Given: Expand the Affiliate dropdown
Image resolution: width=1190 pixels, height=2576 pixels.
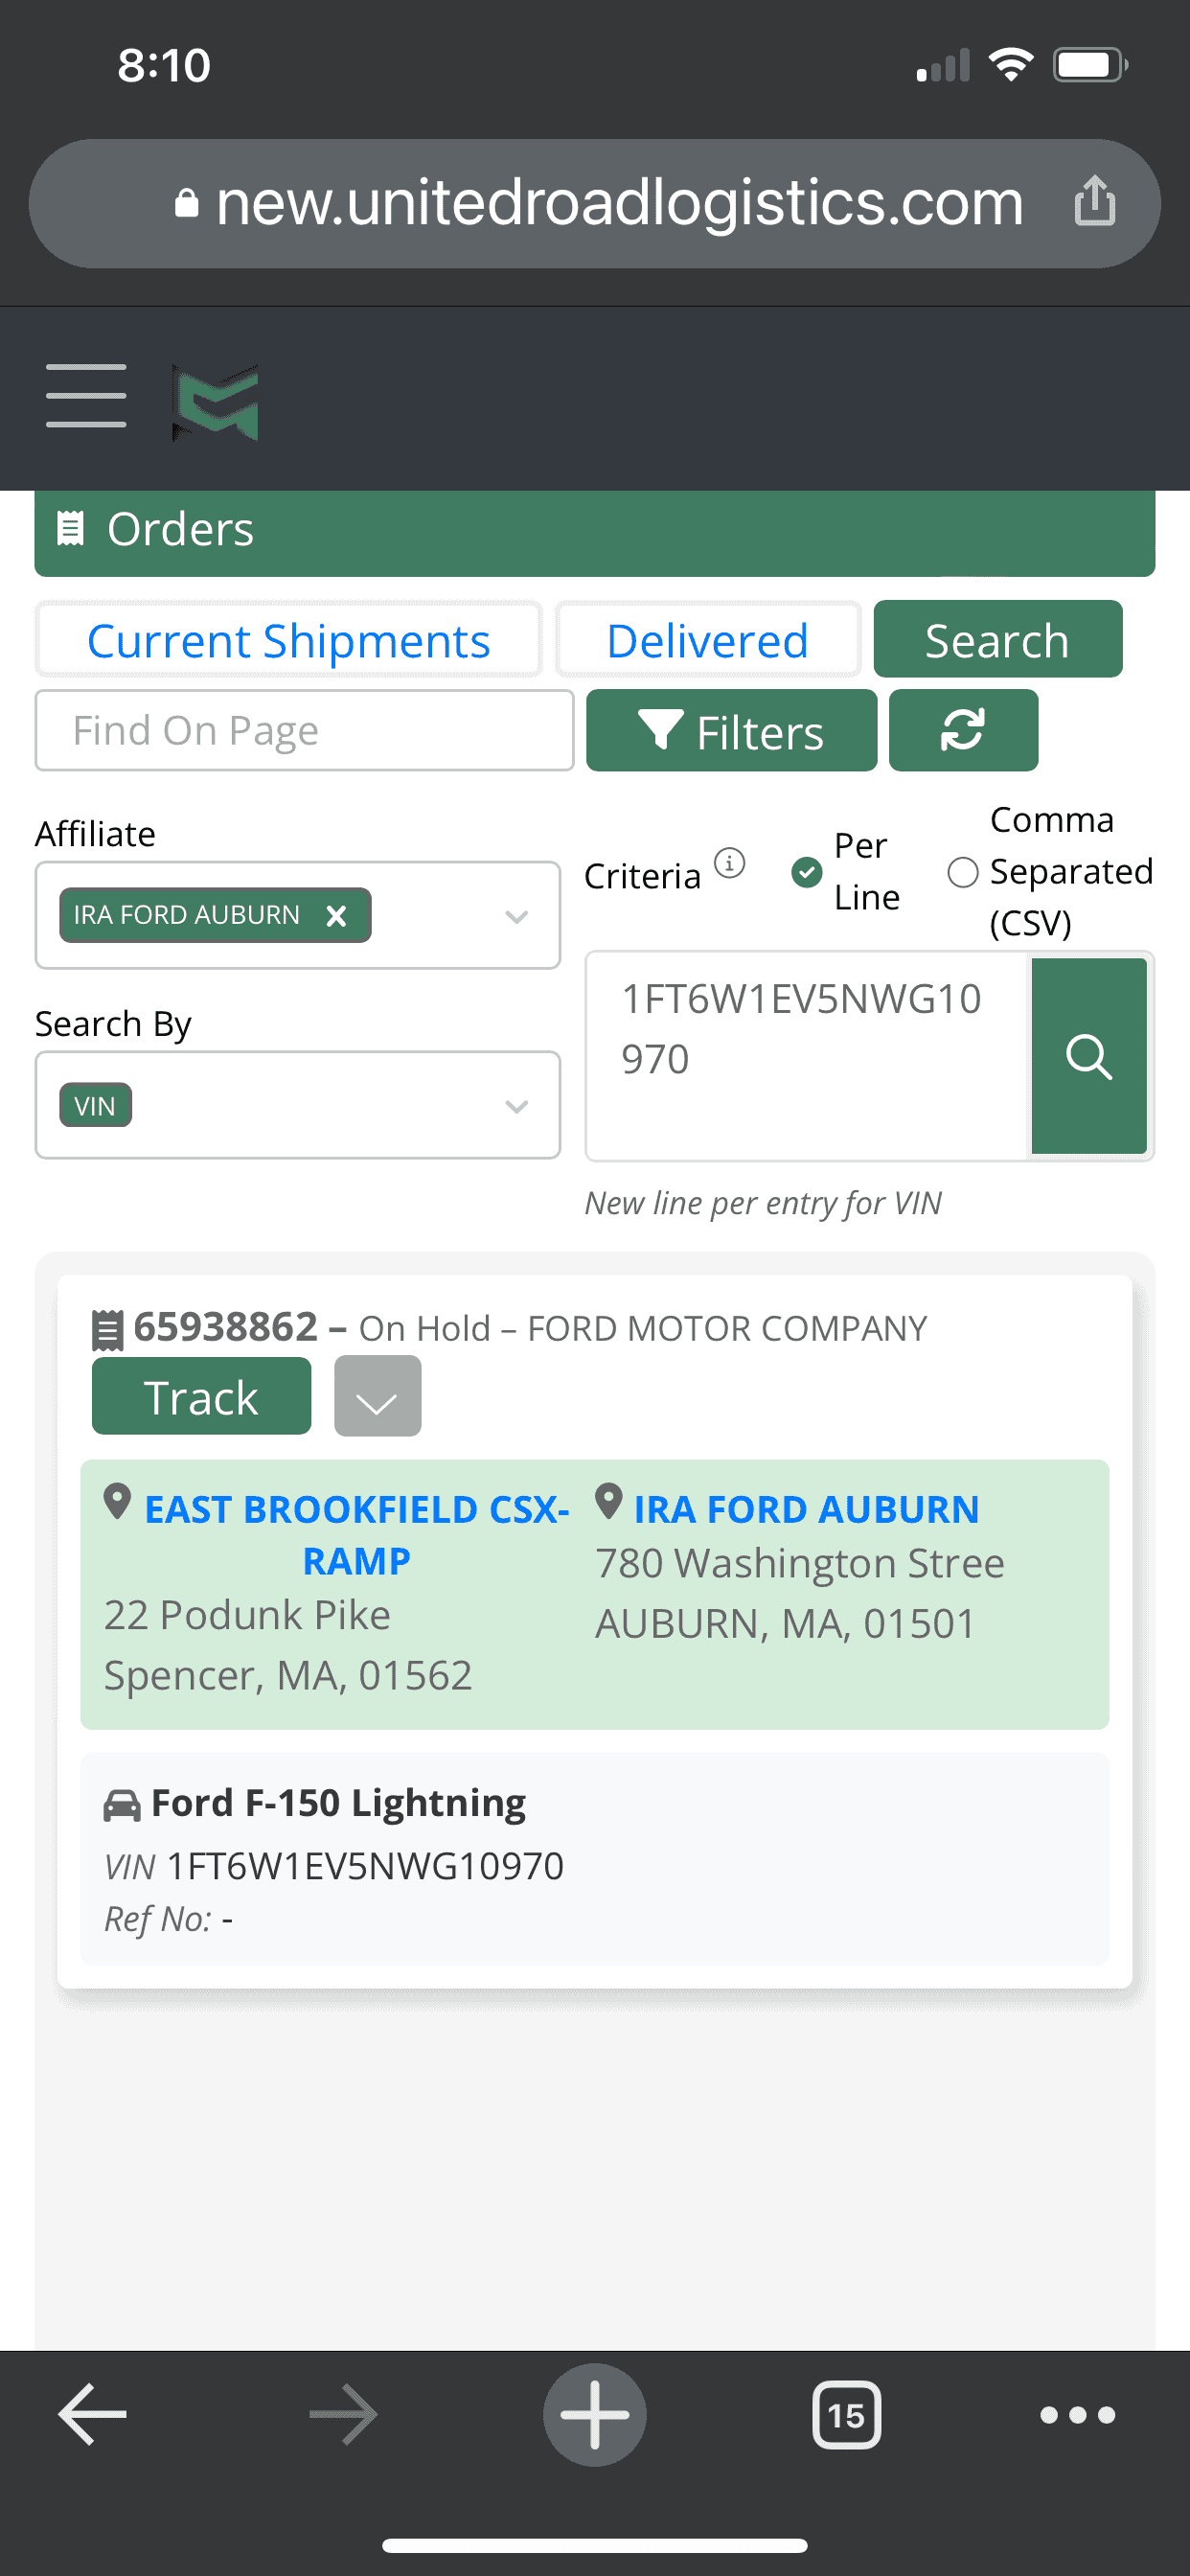Looking at the screenshot, I should [x=516, y=916].
